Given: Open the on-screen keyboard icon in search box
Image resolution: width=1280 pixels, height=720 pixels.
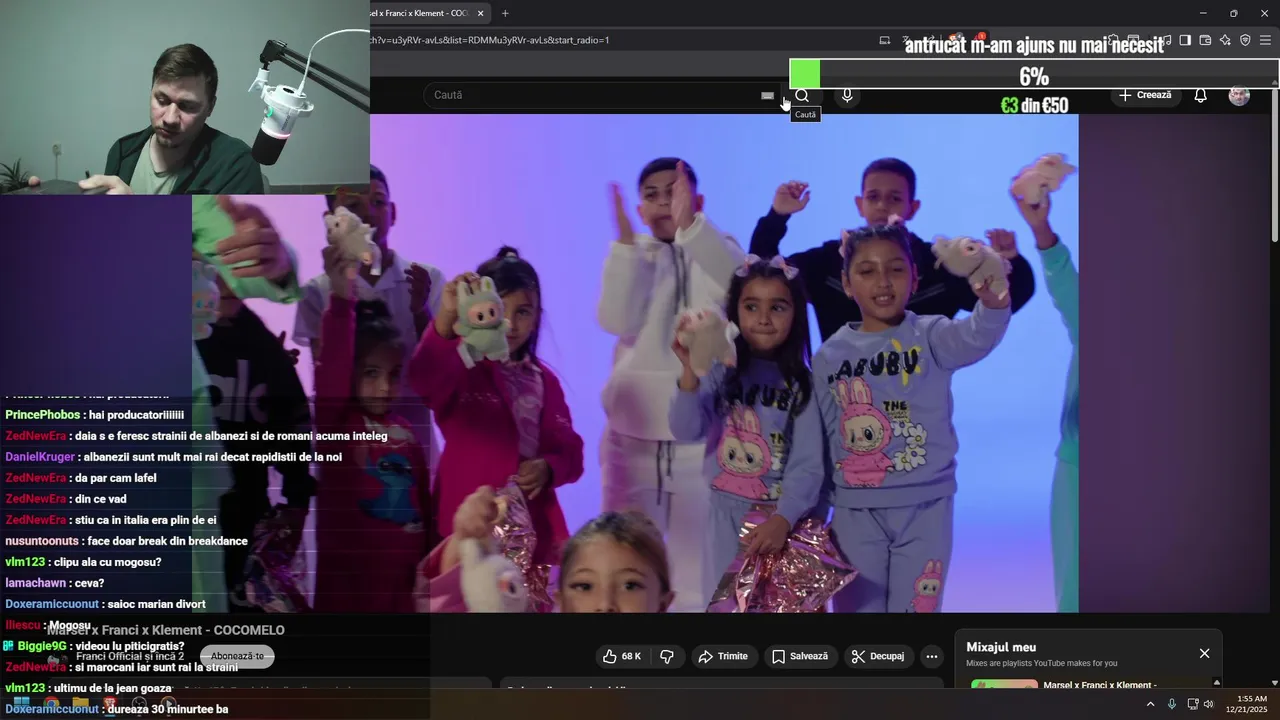Looking at the screenshot, I should [767, 95].
